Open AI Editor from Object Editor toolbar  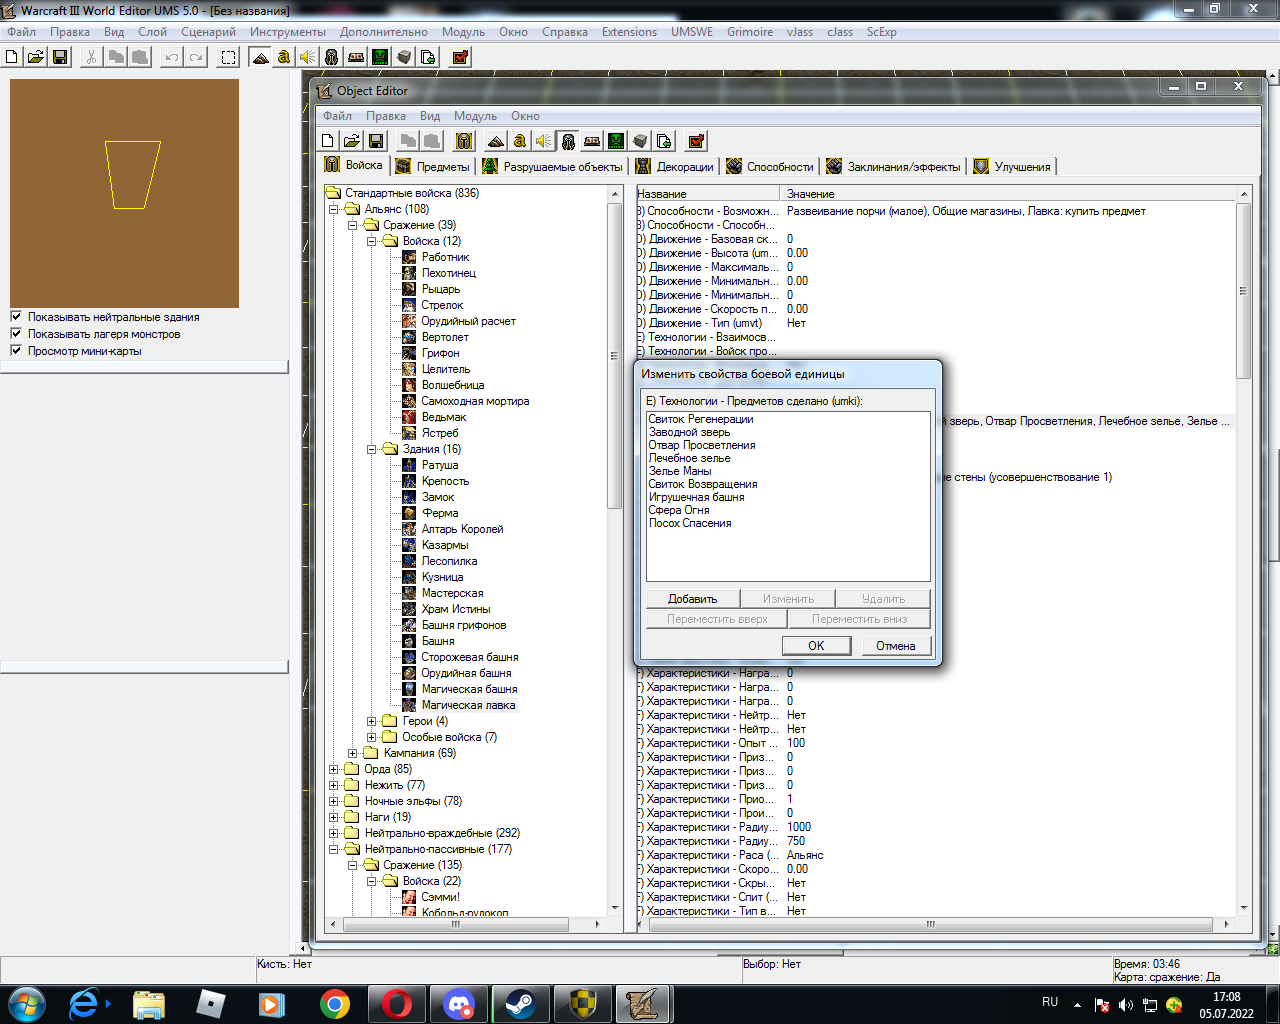pyautogui.click(x=616, y=141)
